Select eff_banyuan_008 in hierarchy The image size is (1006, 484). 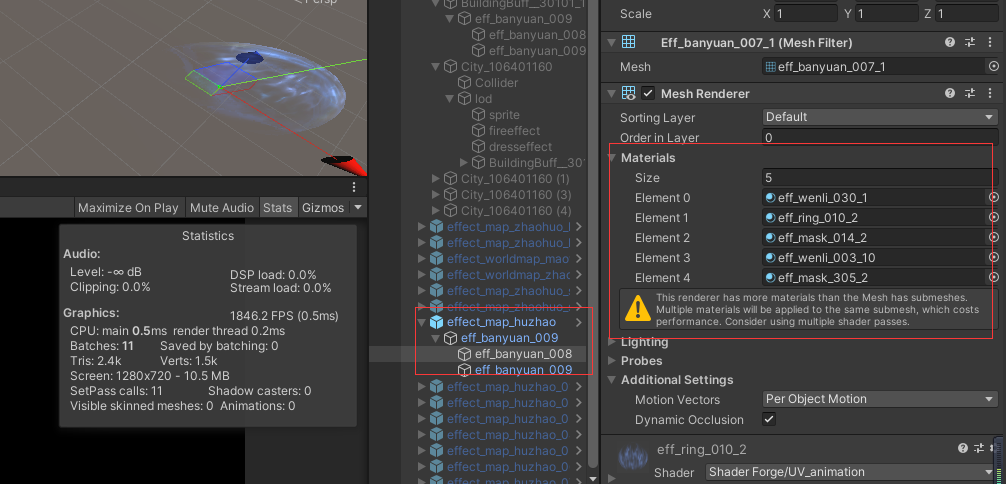pos(522,354)
